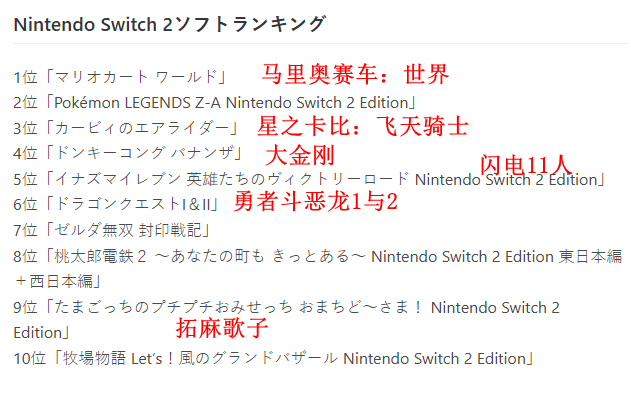Click red annotation 勇者斗恶龙1与2
This screenshot has width=631, height=393.
point(316,201)
